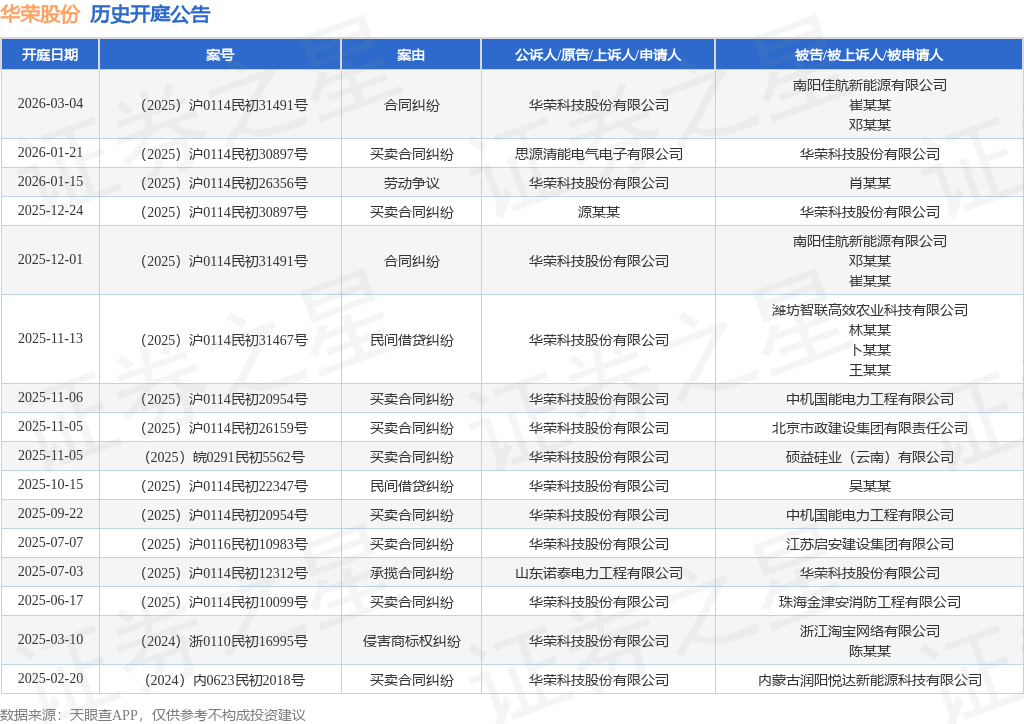The width and height of the screenshot is (1024, 724).
Task: Click the date 2025-07-07
Action: 50,542
